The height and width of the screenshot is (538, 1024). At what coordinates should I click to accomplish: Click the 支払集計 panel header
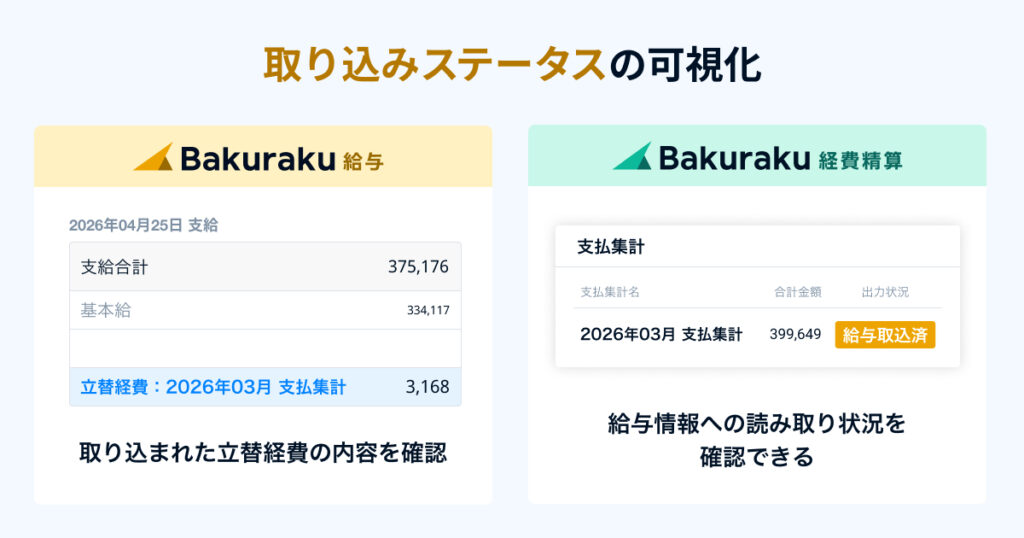point(611,247)
